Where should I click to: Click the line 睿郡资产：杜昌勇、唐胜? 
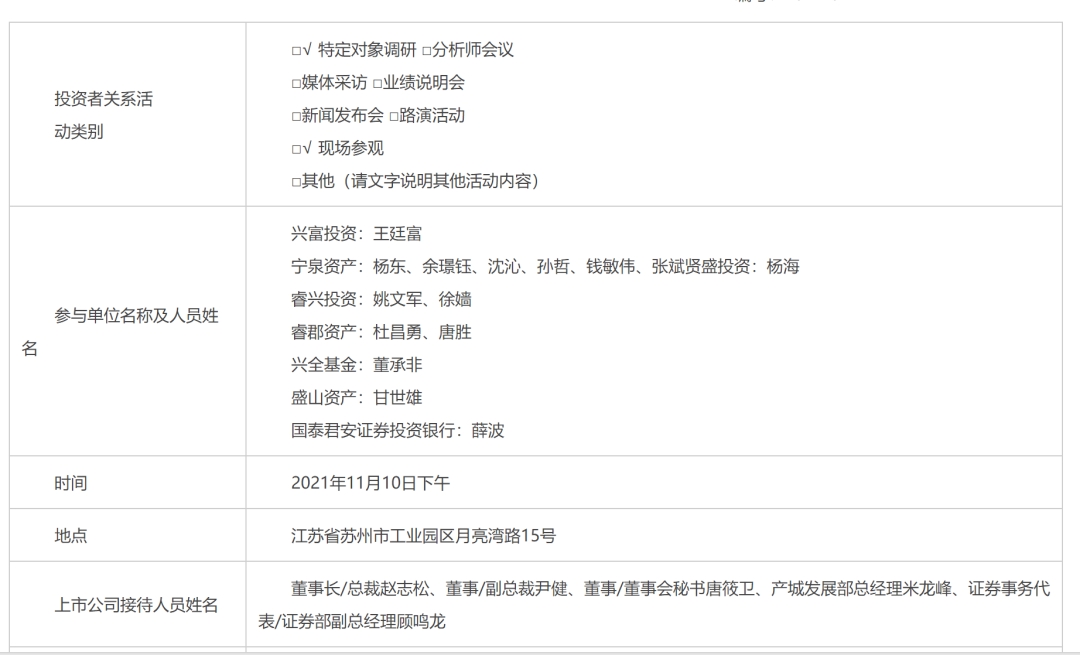(381, 332)
